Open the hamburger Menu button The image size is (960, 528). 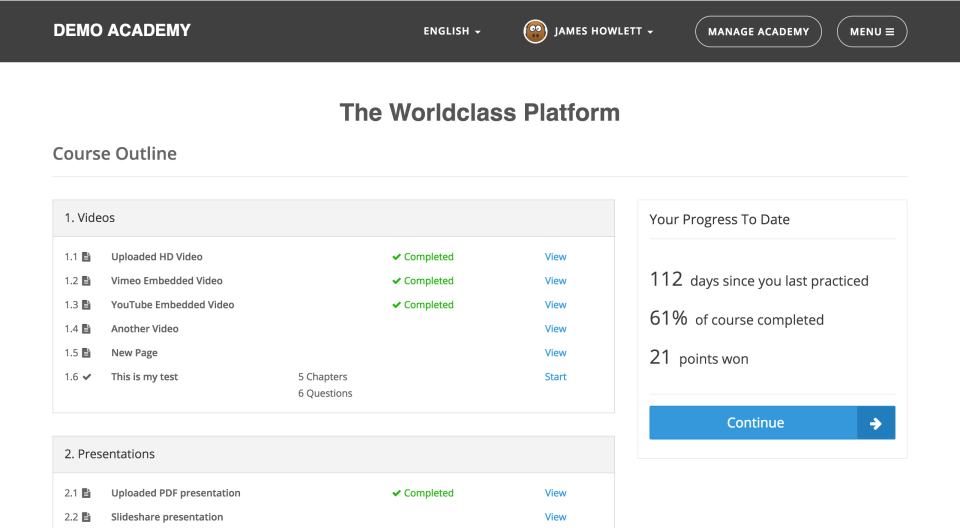point(871,31)
